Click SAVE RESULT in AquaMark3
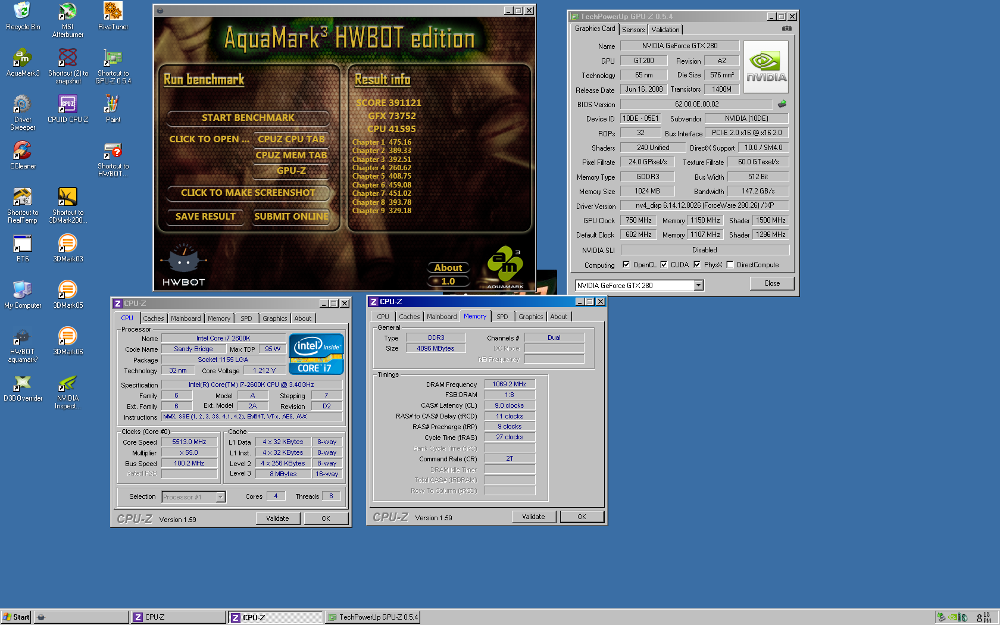 (x=205, y=217)
